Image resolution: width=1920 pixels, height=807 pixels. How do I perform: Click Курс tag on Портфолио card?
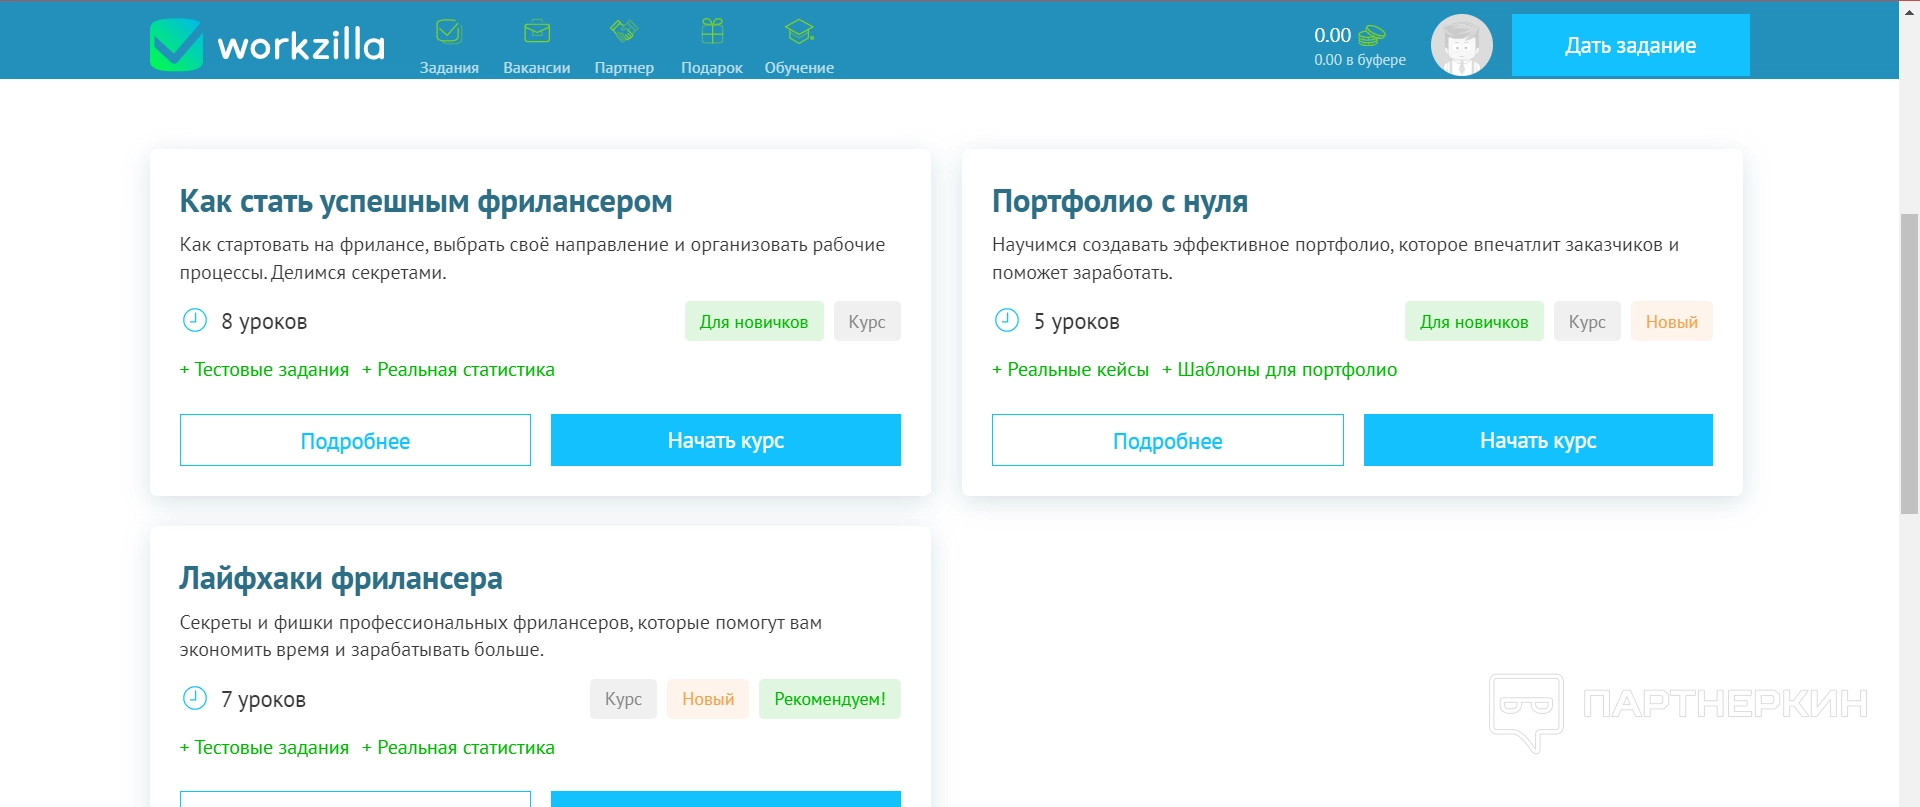pyautogui.click(x=1587, y=321)
